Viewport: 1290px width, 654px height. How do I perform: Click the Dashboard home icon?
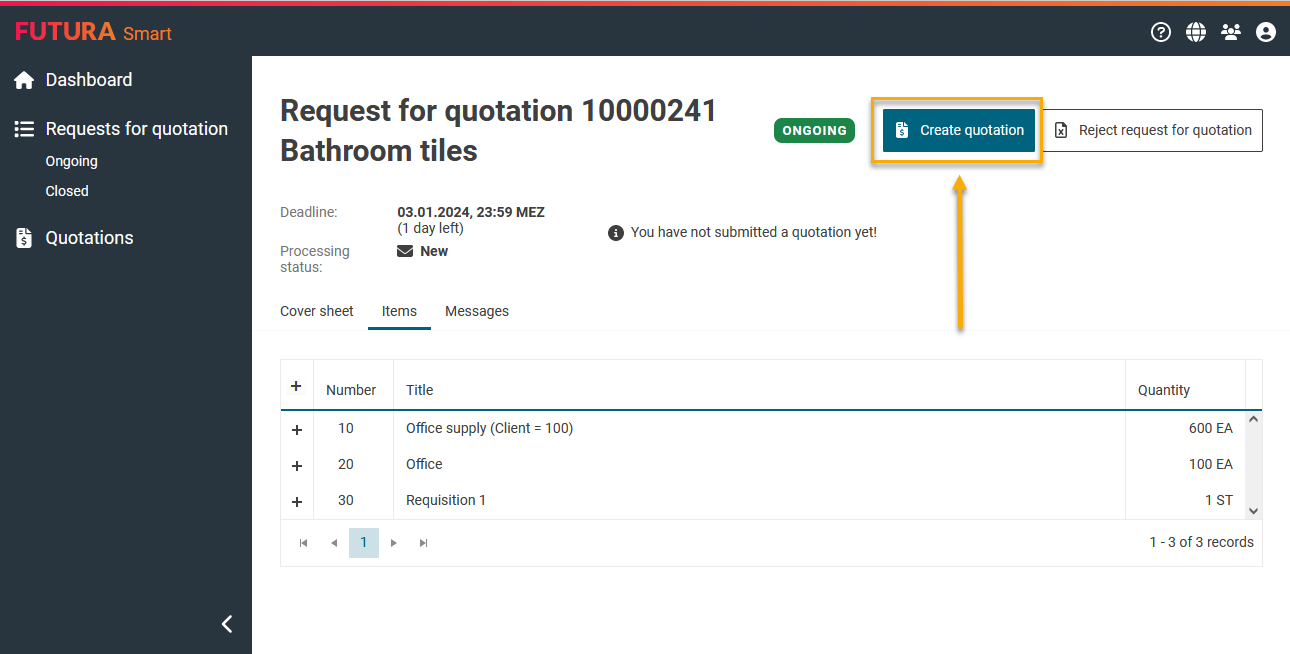click(24, 81)
